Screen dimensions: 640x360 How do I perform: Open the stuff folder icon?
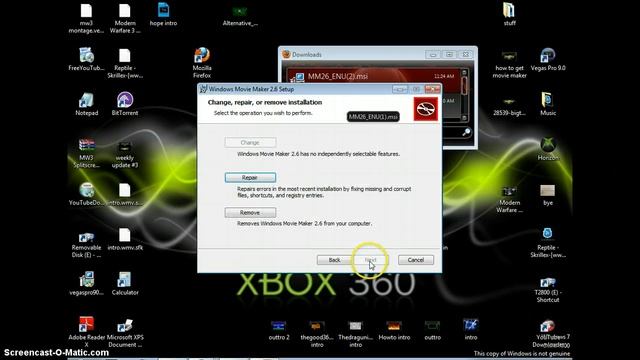[509, 10]
